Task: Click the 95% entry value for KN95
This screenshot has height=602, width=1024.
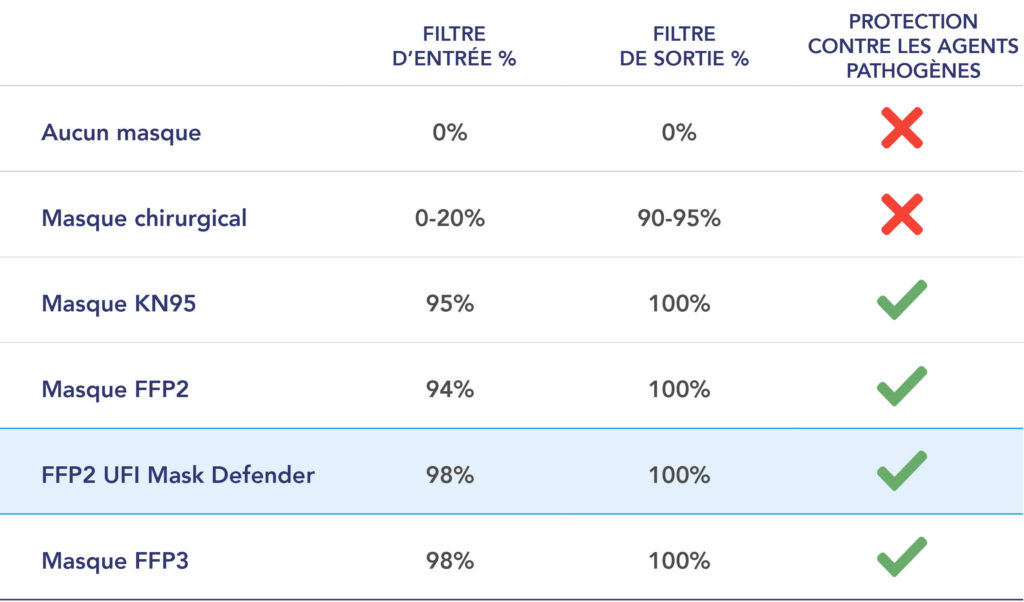Action: click(x=450, y=304)
